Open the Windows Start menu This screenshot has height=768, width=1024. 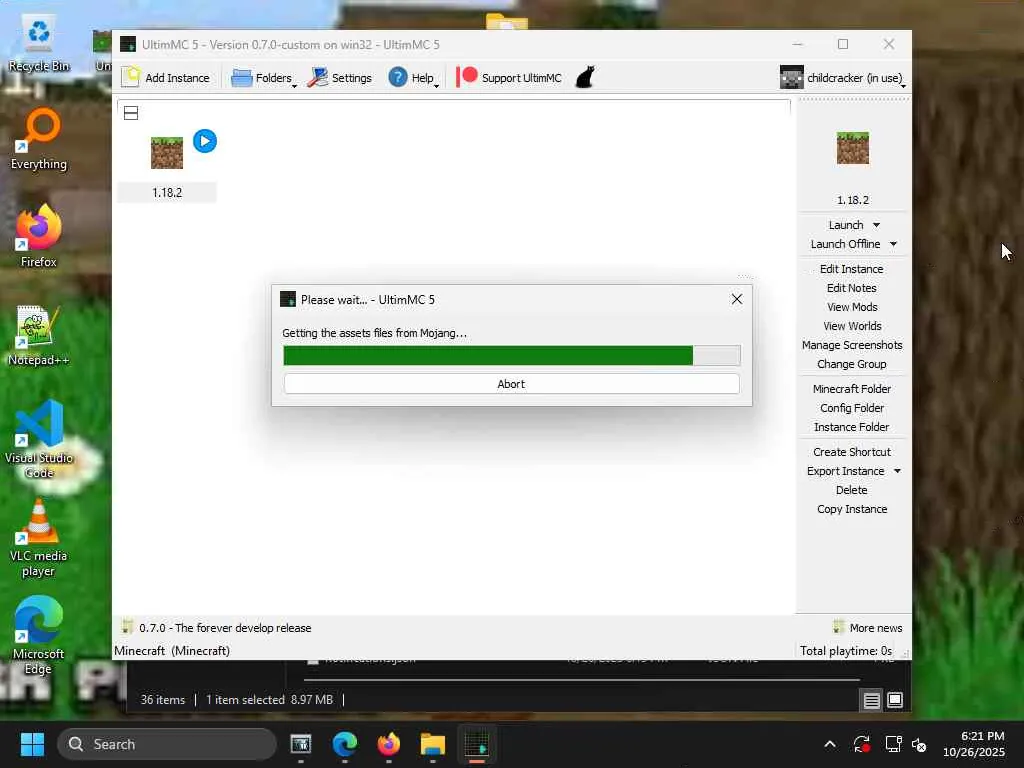[x=32, y=744]
